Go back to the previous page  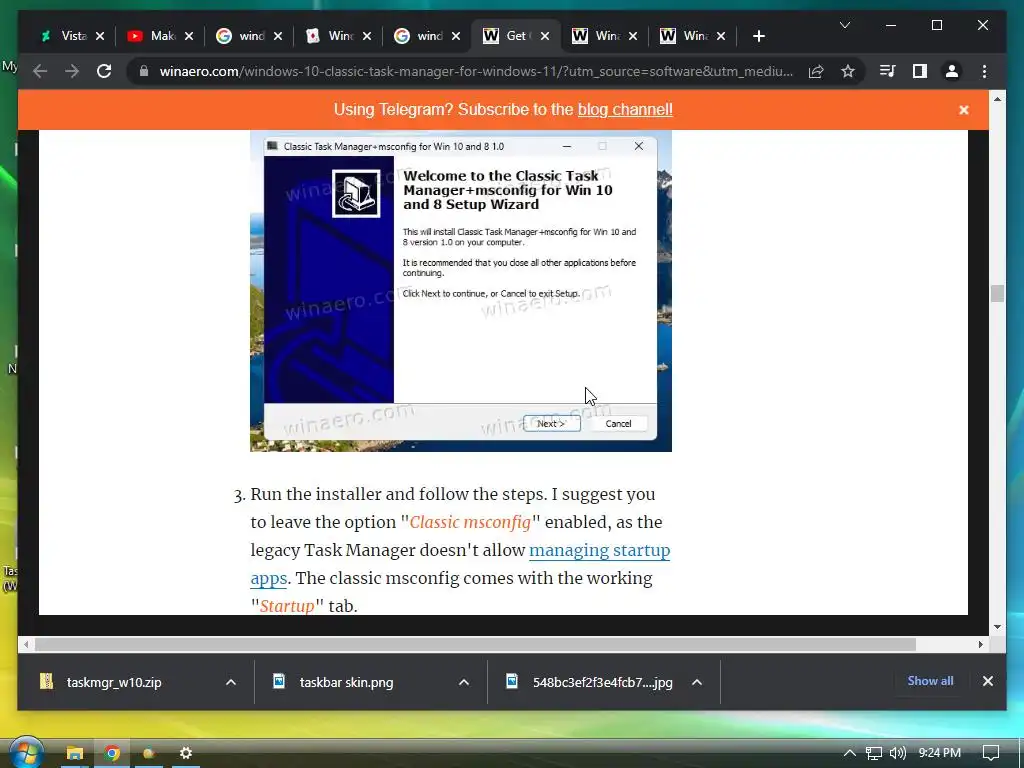coord(40,71)
